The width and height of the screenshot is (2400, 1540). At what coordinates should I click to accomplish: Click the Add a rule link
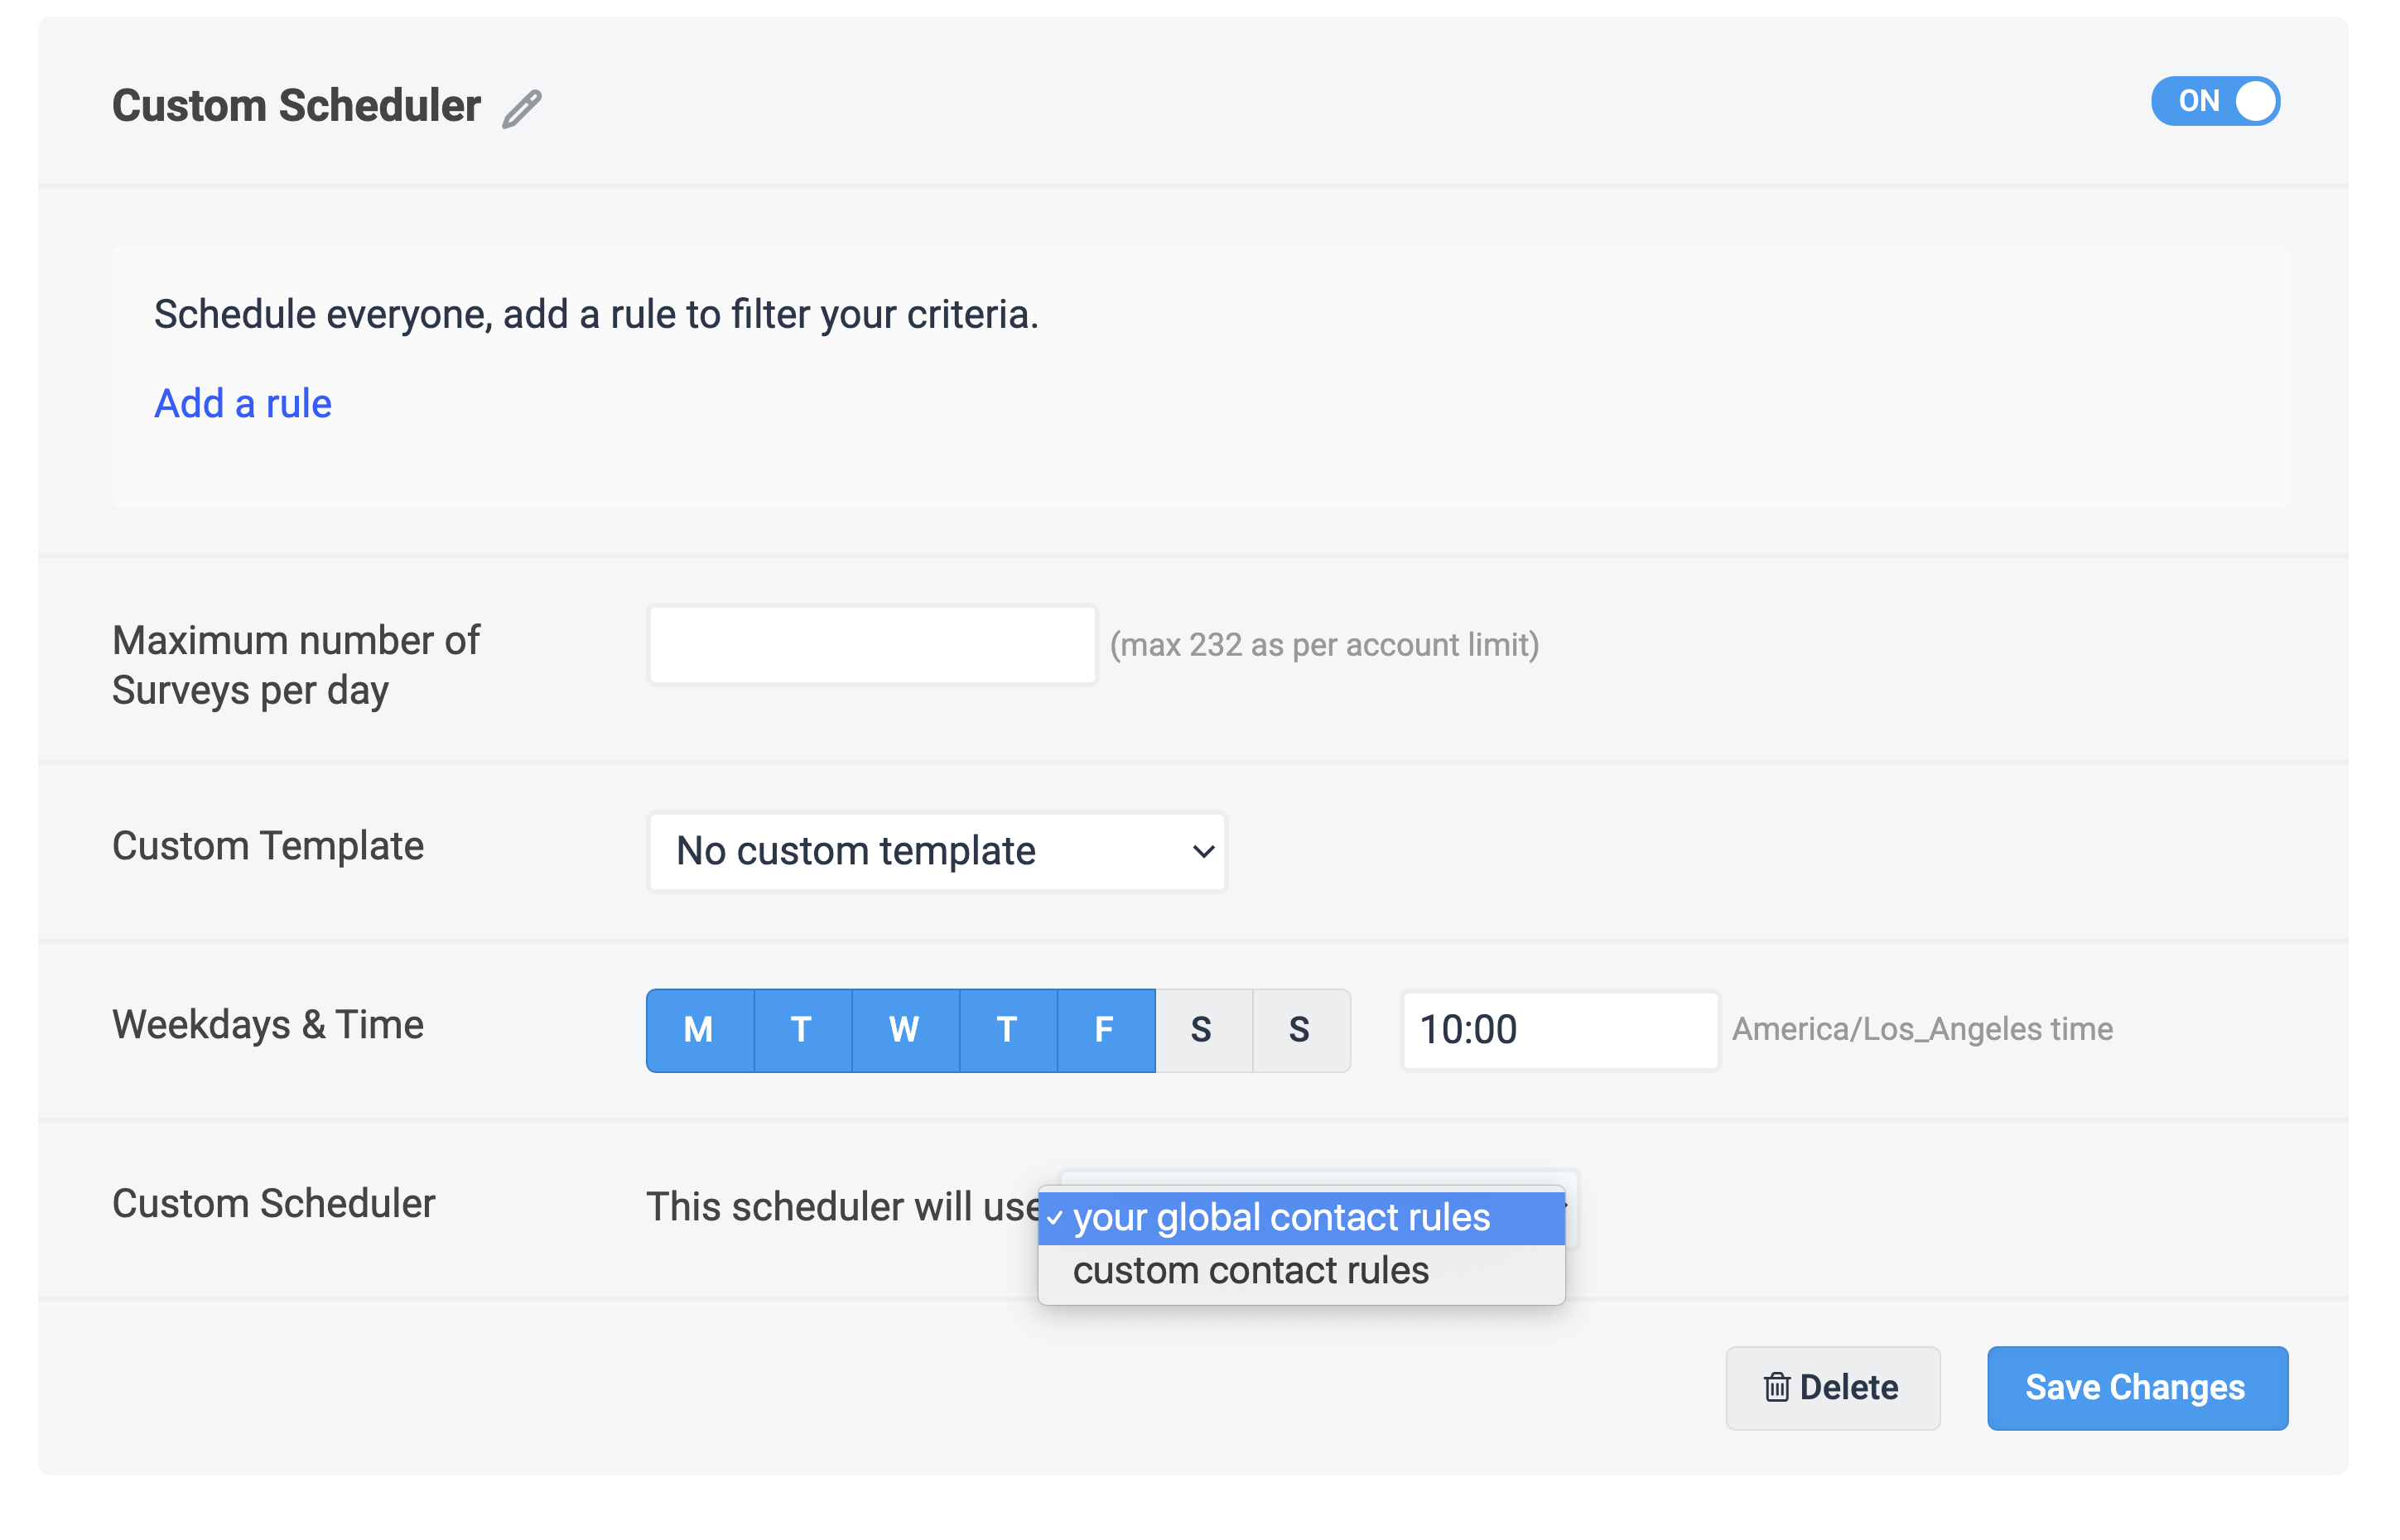pos(242,403)
